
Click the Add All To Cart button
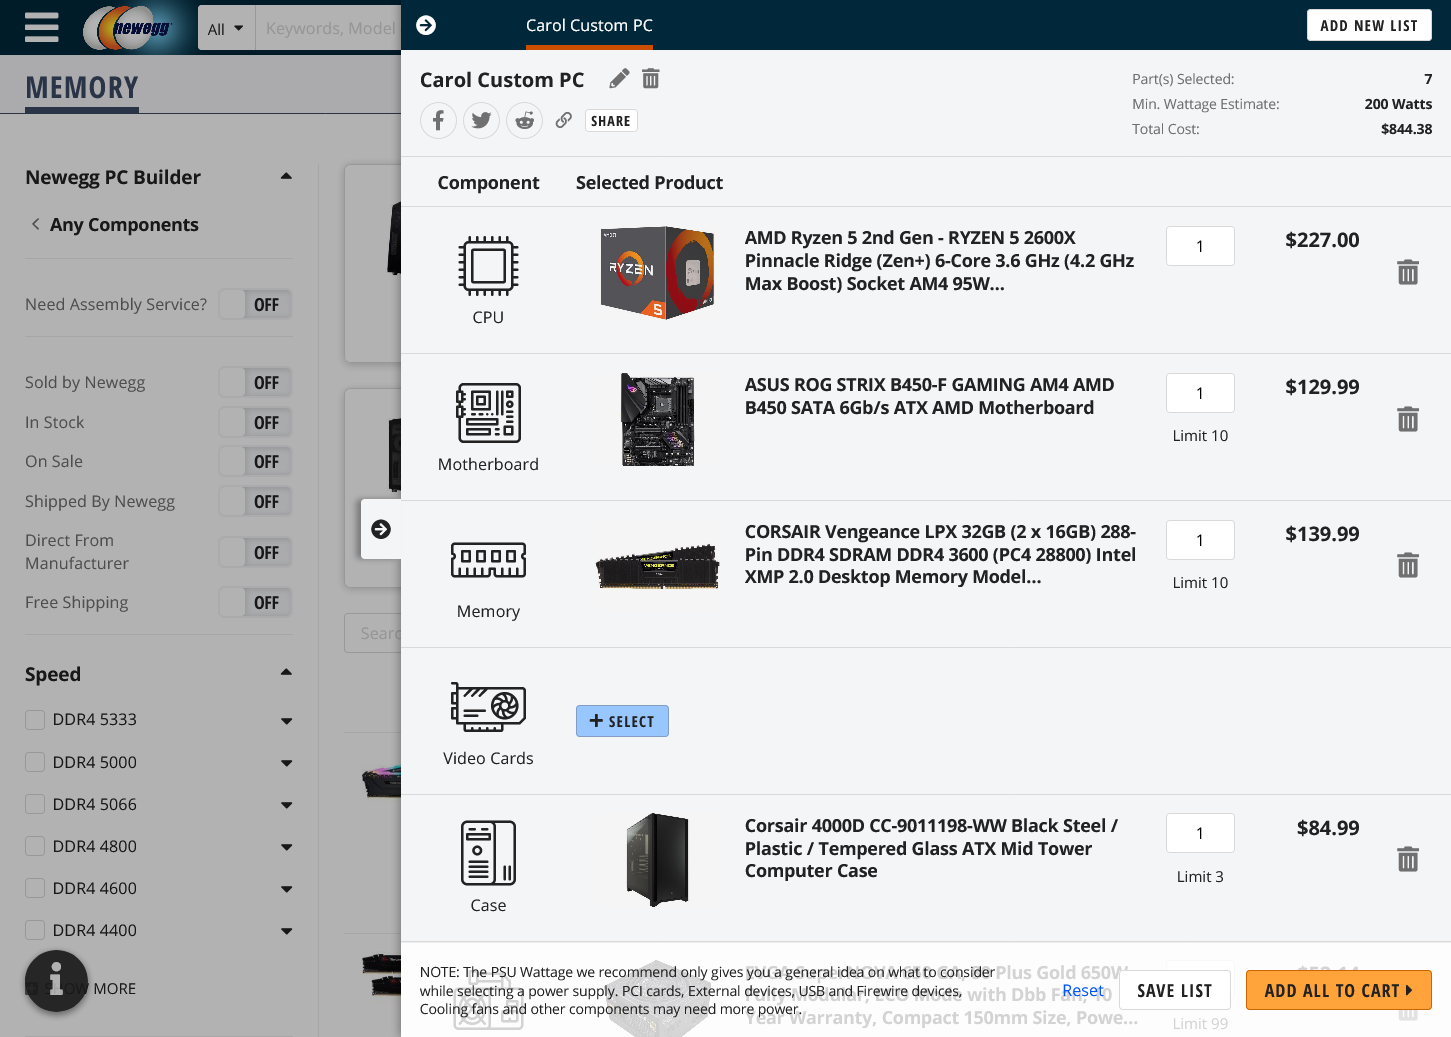[1338, 990]
